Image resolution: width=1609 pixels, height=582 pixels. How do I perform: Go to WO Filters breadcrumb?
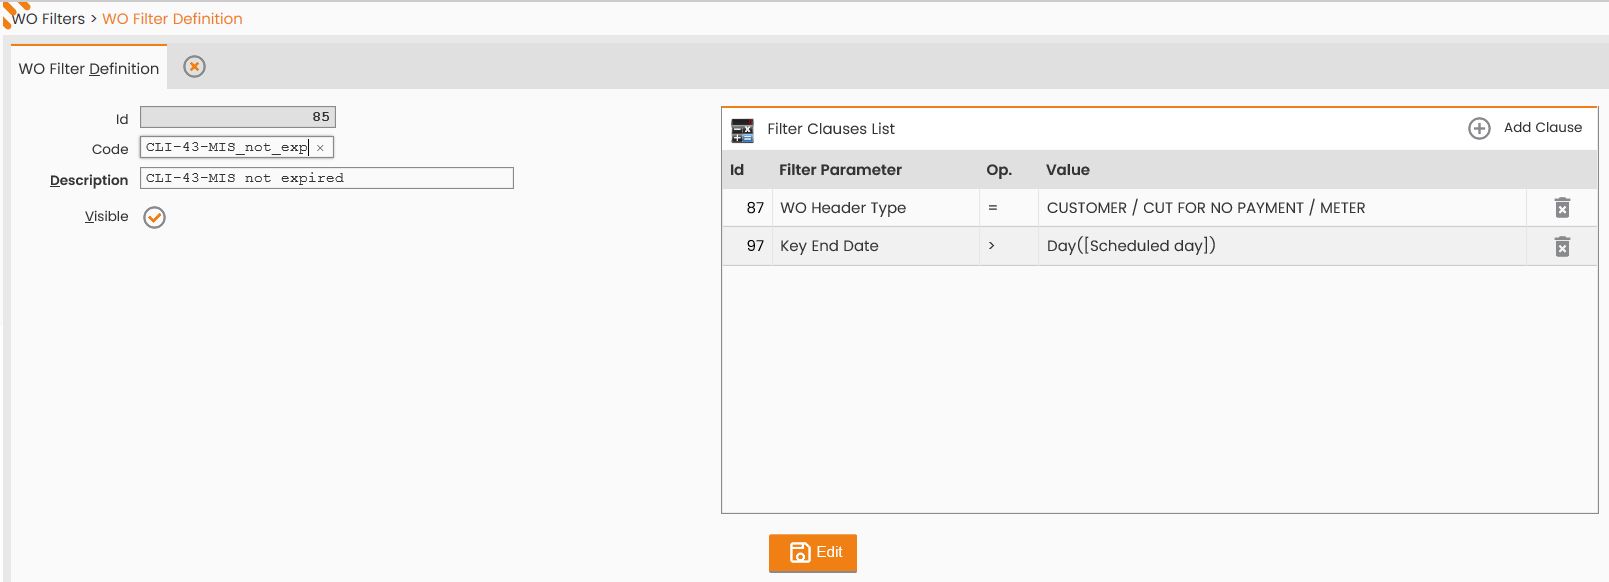pos(48,19)
